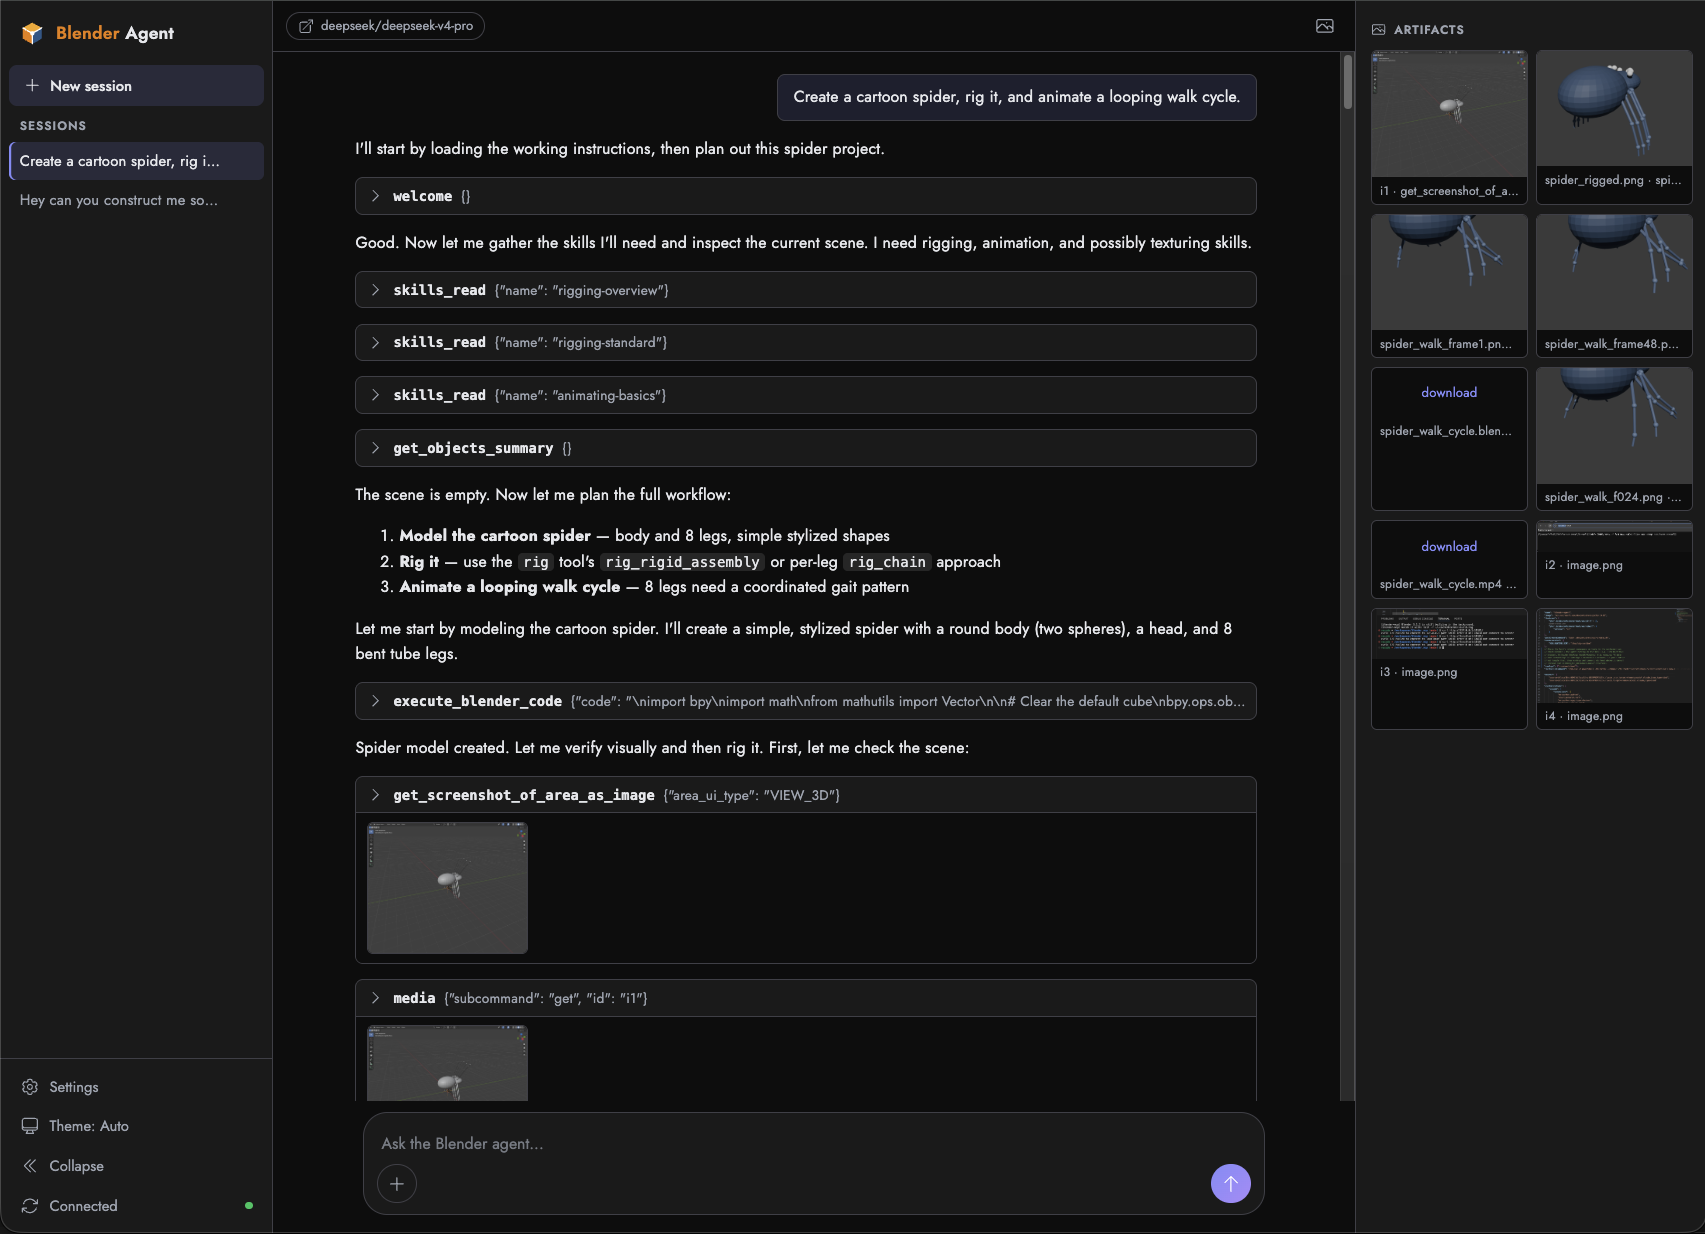The height and width of the screenshot is (1234, 1705).
Task: Expand skills_read animating-basics call
Action: coord(805,395)
